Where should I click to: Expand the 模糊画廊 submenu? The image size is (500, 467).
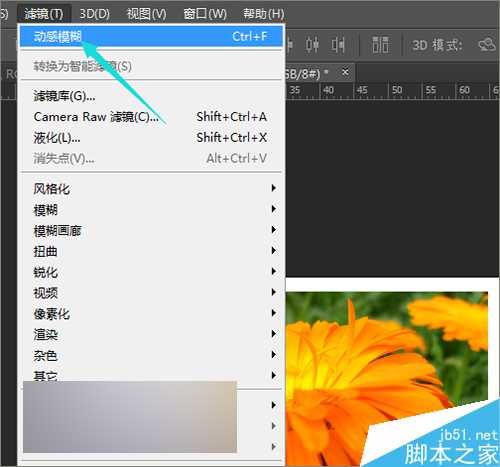(151, 230)
